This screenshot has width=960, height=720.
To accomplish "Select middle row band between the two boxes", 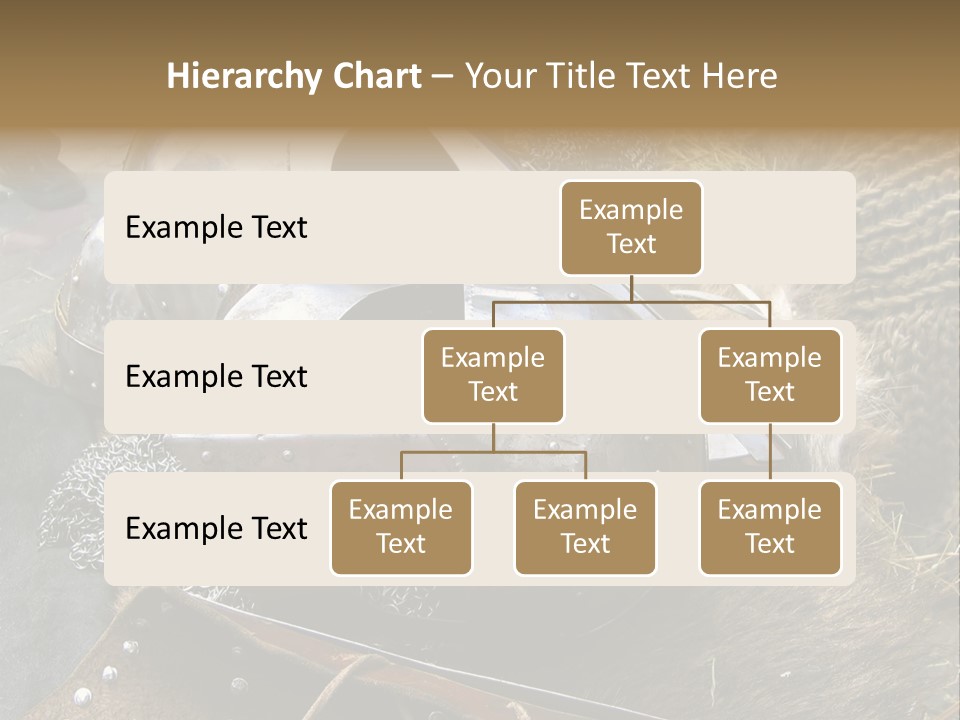I will pyautogui.click(x=632, y=376).
